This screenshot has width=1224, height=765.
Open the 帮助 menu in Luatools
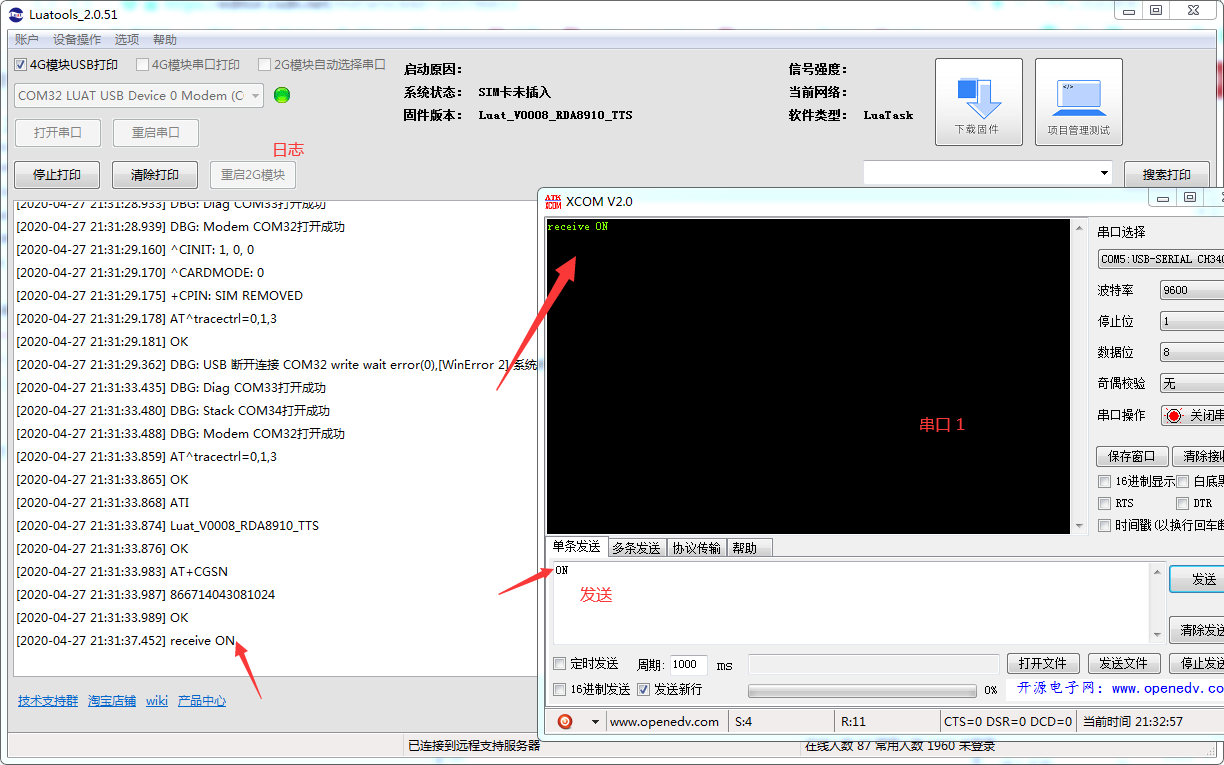point(165,40)
